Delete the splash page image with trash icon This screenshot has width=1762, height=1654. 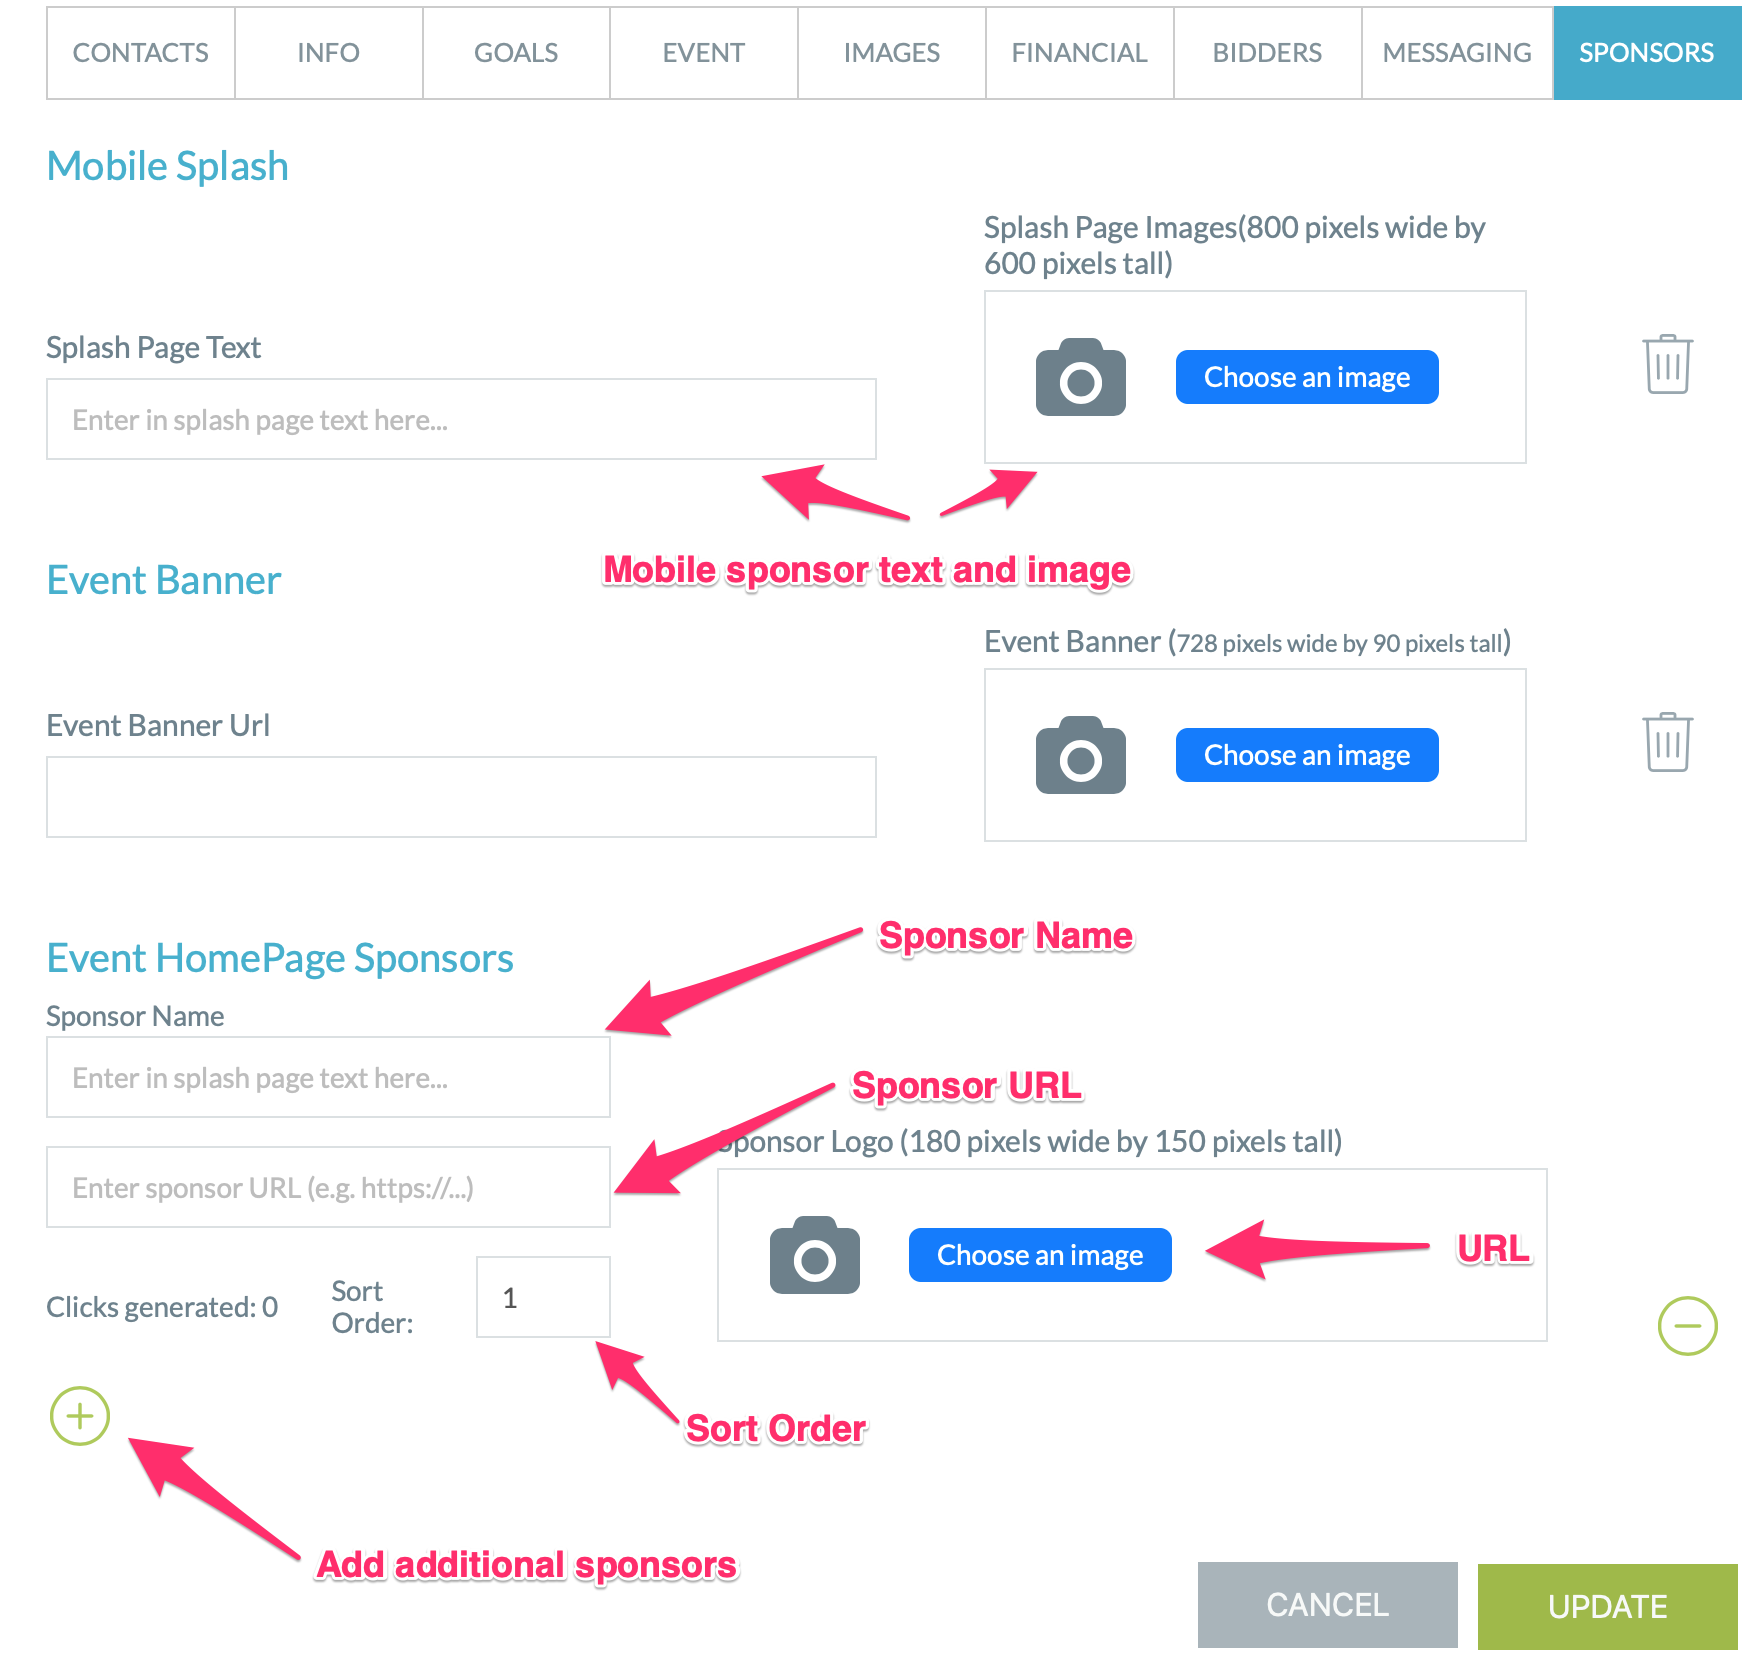1667,364
